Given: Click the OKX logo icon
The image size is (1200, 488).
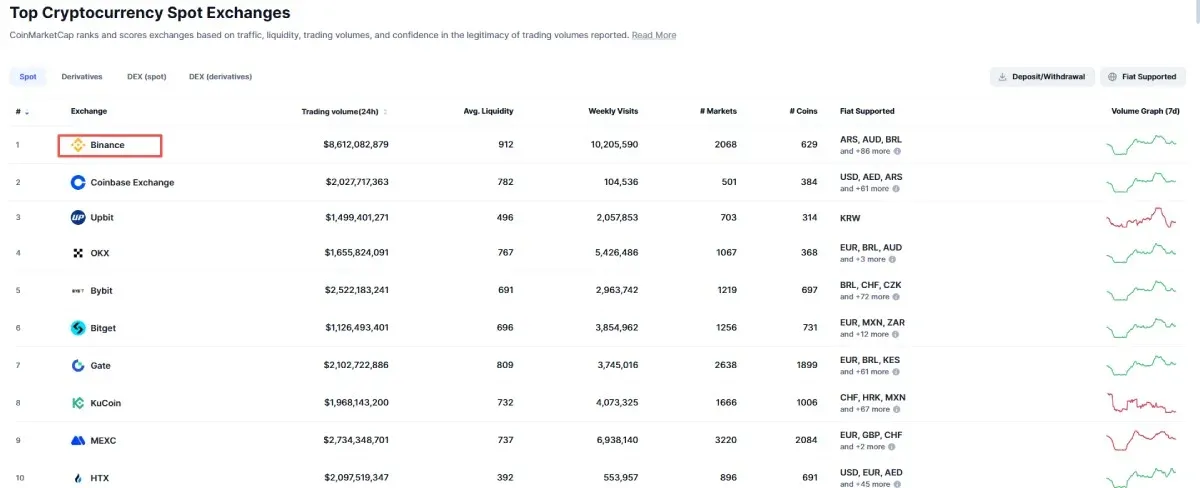Looking at the screenshot, I should tap(78, 254).
